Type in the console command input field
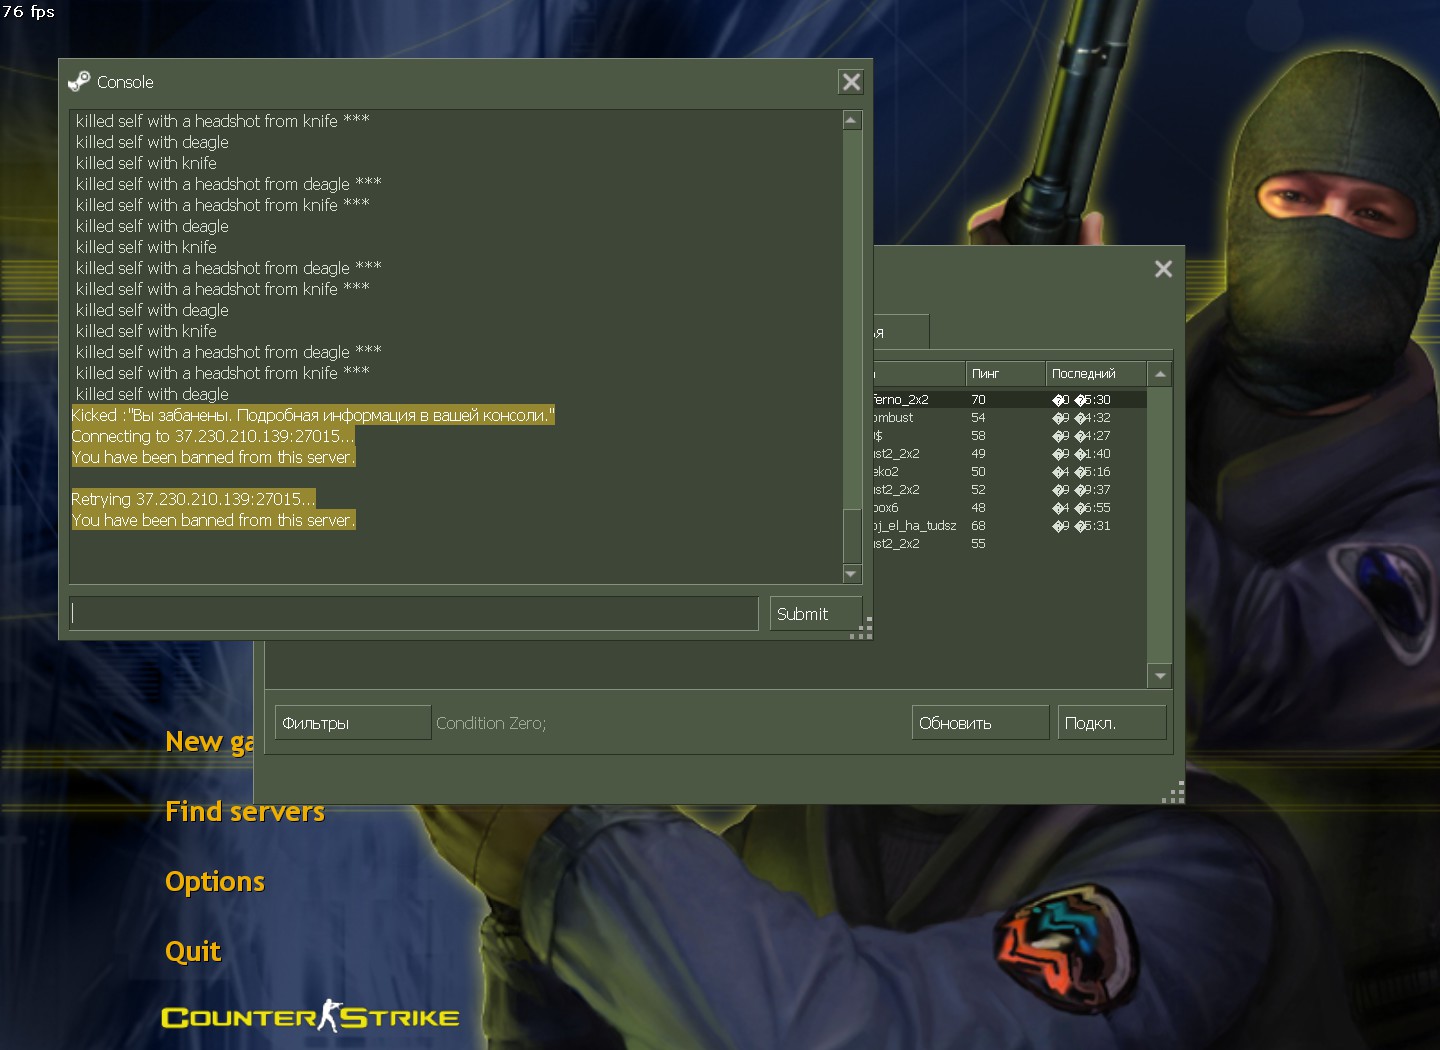Screen dimensions: 1440x1050 (x=414, y=614)
